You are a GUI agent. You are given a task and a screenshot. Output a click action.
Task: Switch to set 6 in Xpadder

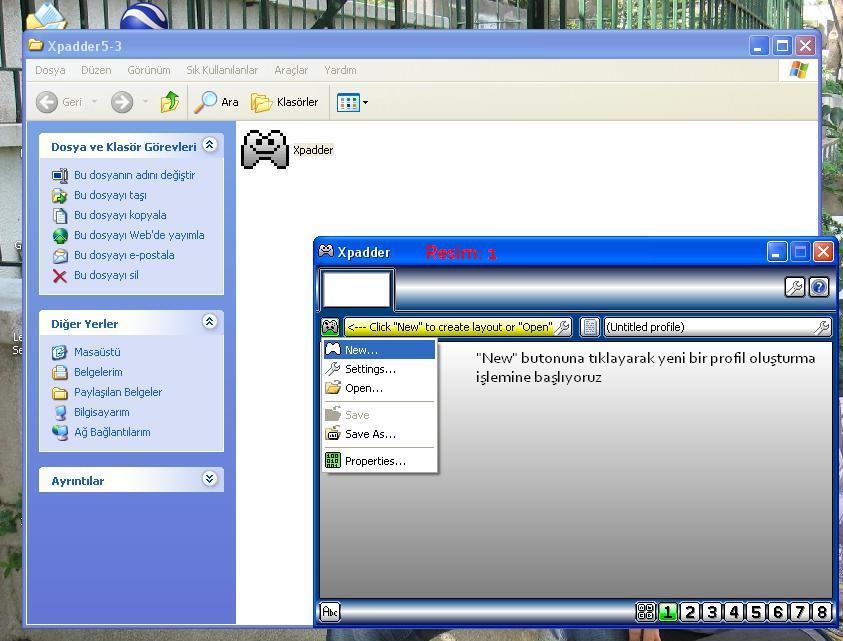pos(778,611)
